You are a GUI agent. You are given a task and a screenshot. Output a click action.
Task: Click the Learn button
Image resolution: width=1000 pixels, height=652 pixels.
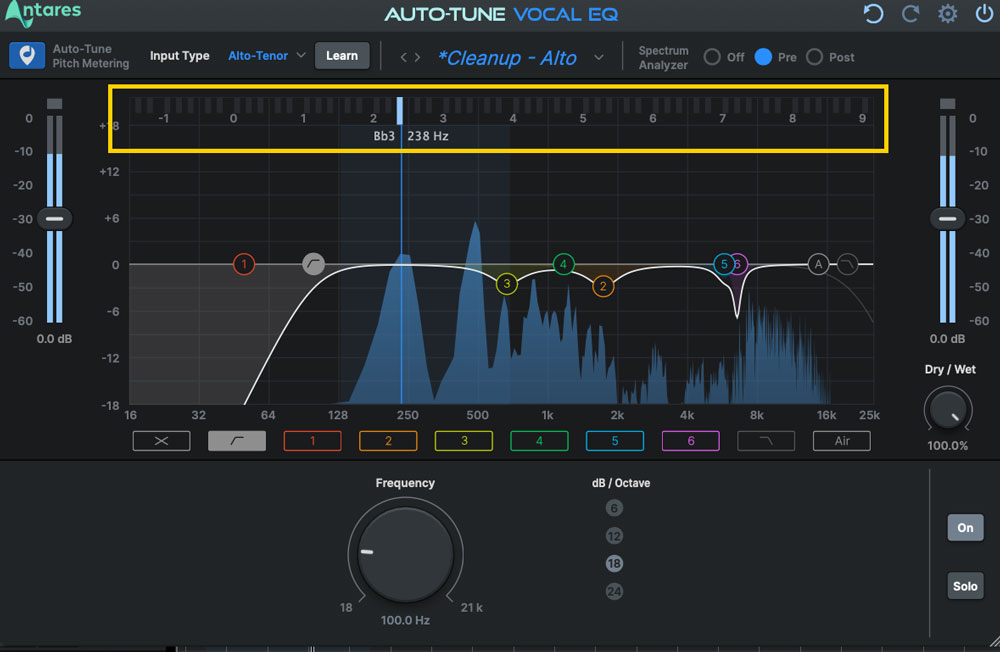[342, 56]
